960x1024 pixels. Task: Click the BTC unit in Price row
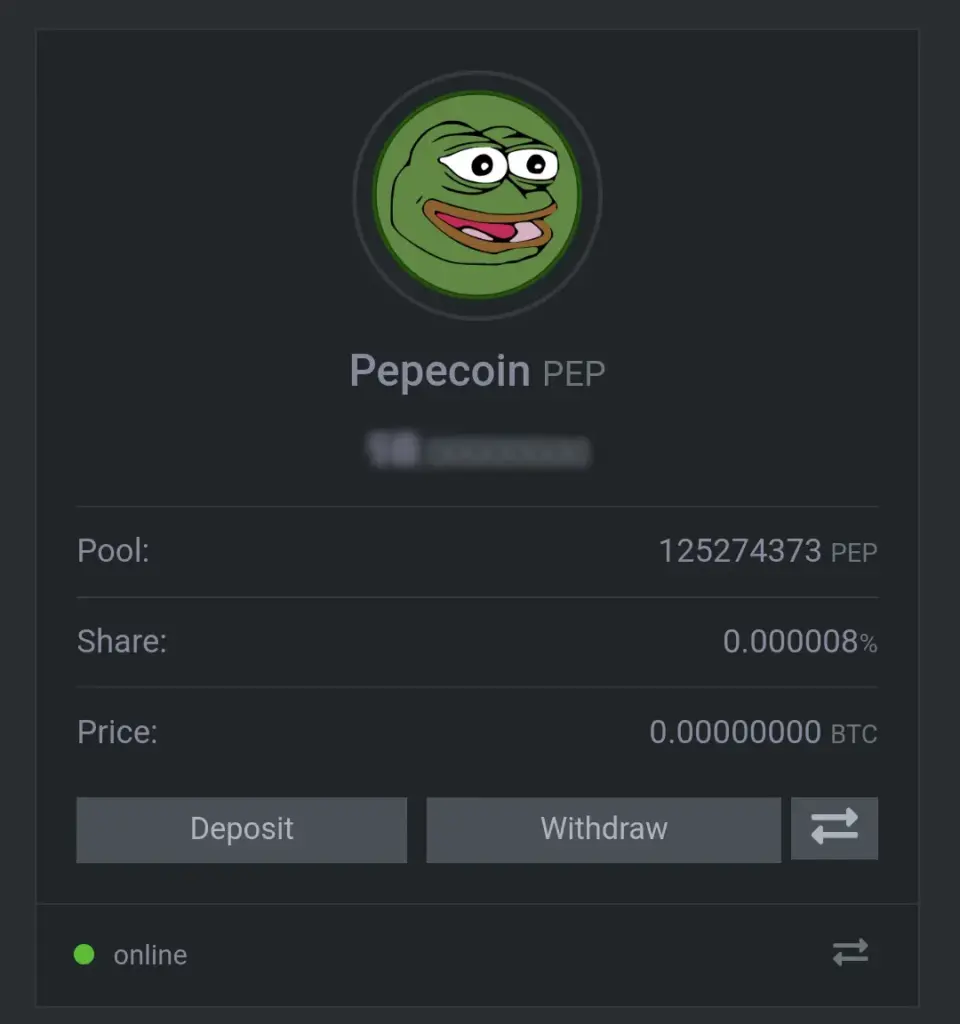854,734
